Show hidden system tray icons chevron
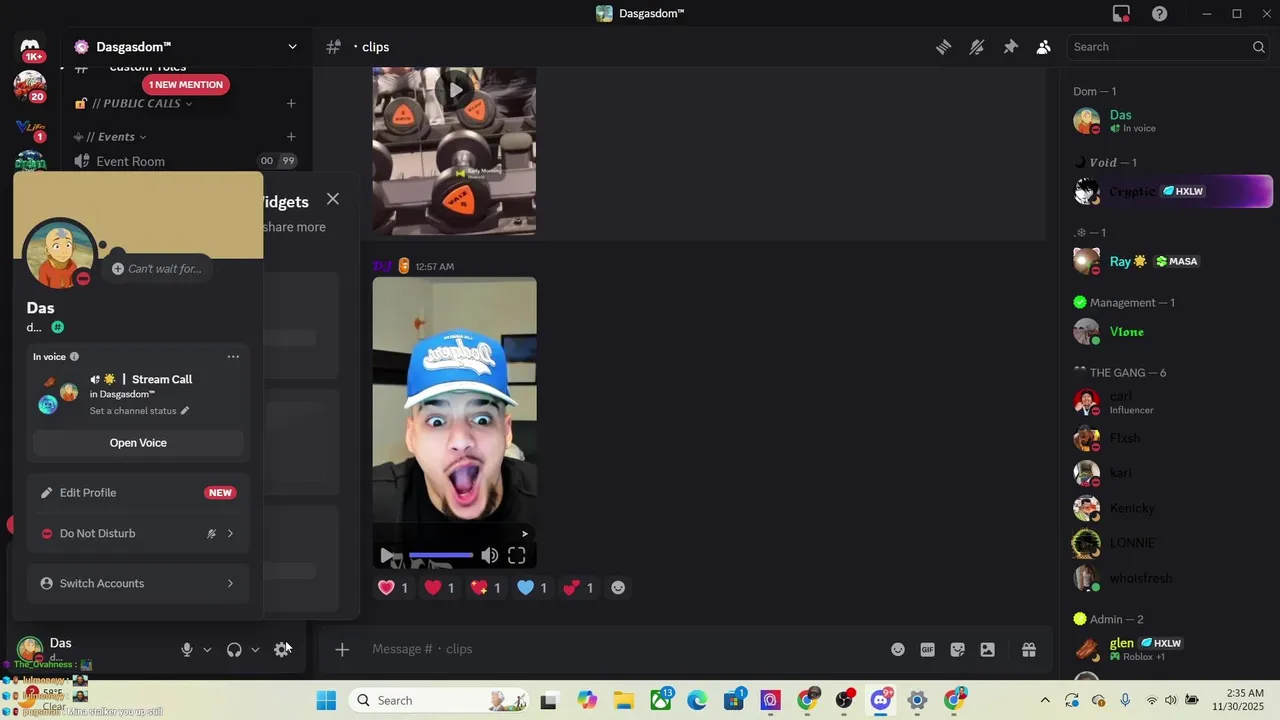1280x720 pixels. [1045, 700]
